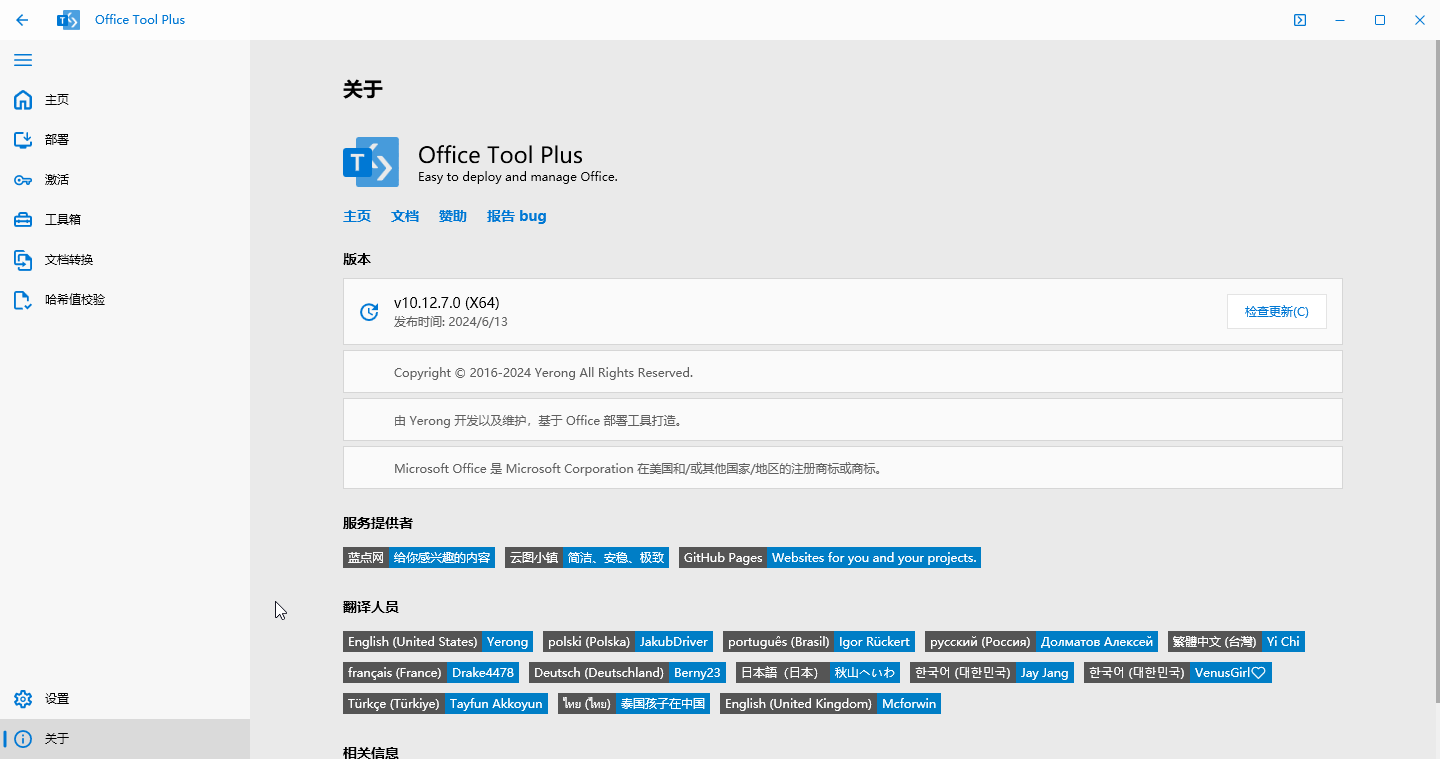This screenshot has width=1440, height=759.
Task: Select the 关于 (About) sidebar entry
Action: (x=56, y=738)
